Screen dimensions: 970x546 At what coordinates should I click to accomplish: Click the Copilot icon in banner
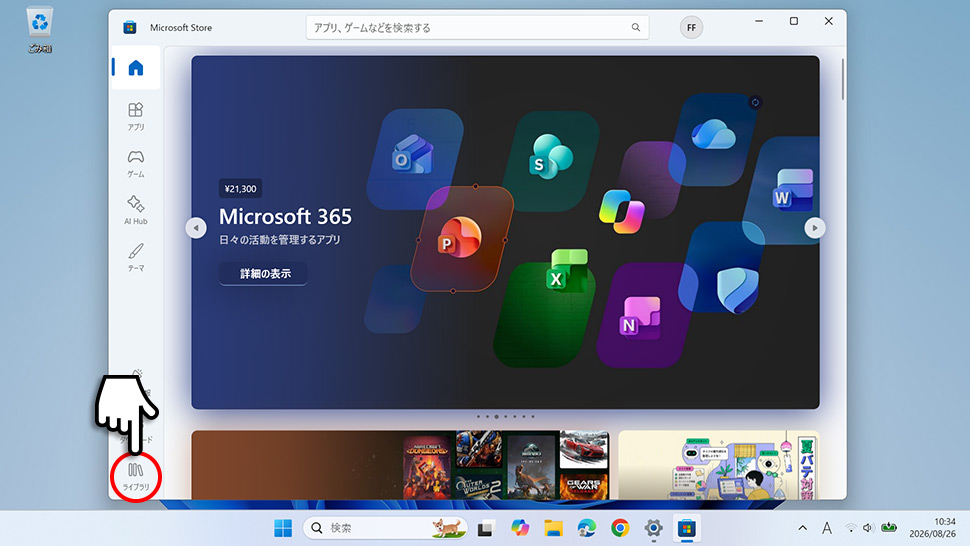tap(622, 211)
